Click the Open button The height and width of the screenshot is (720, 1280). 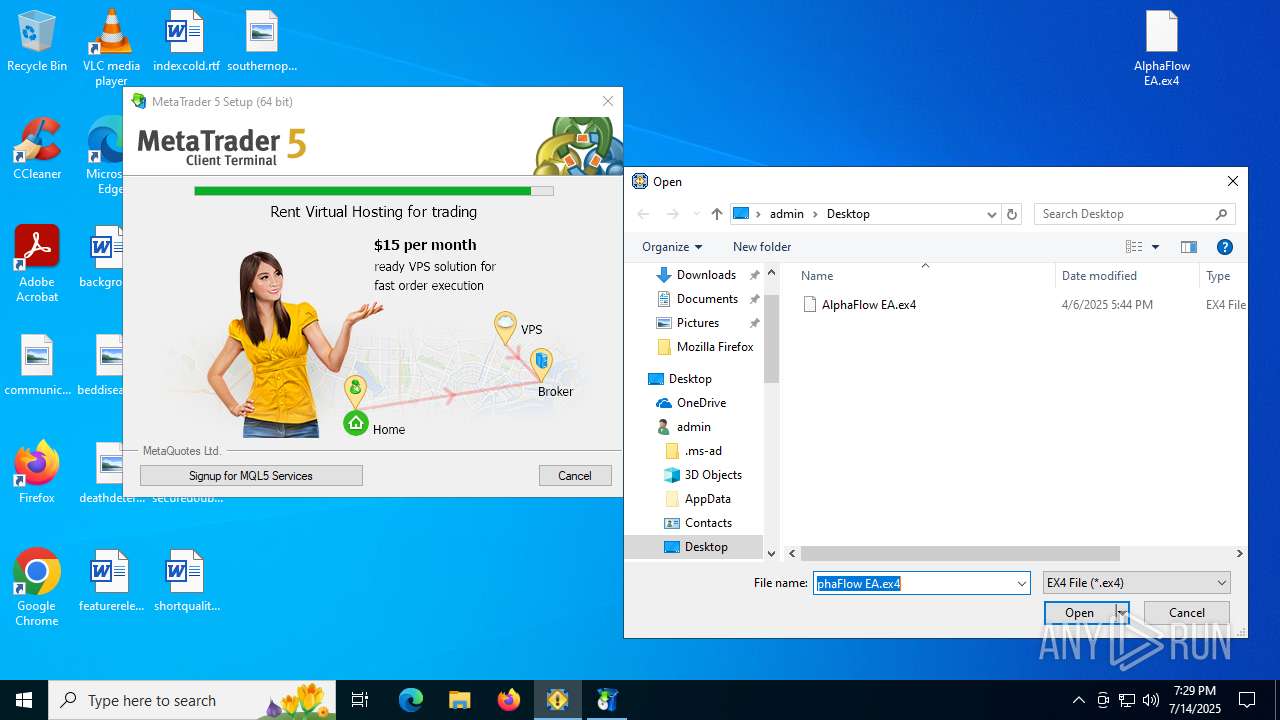tap(1079, 613)
